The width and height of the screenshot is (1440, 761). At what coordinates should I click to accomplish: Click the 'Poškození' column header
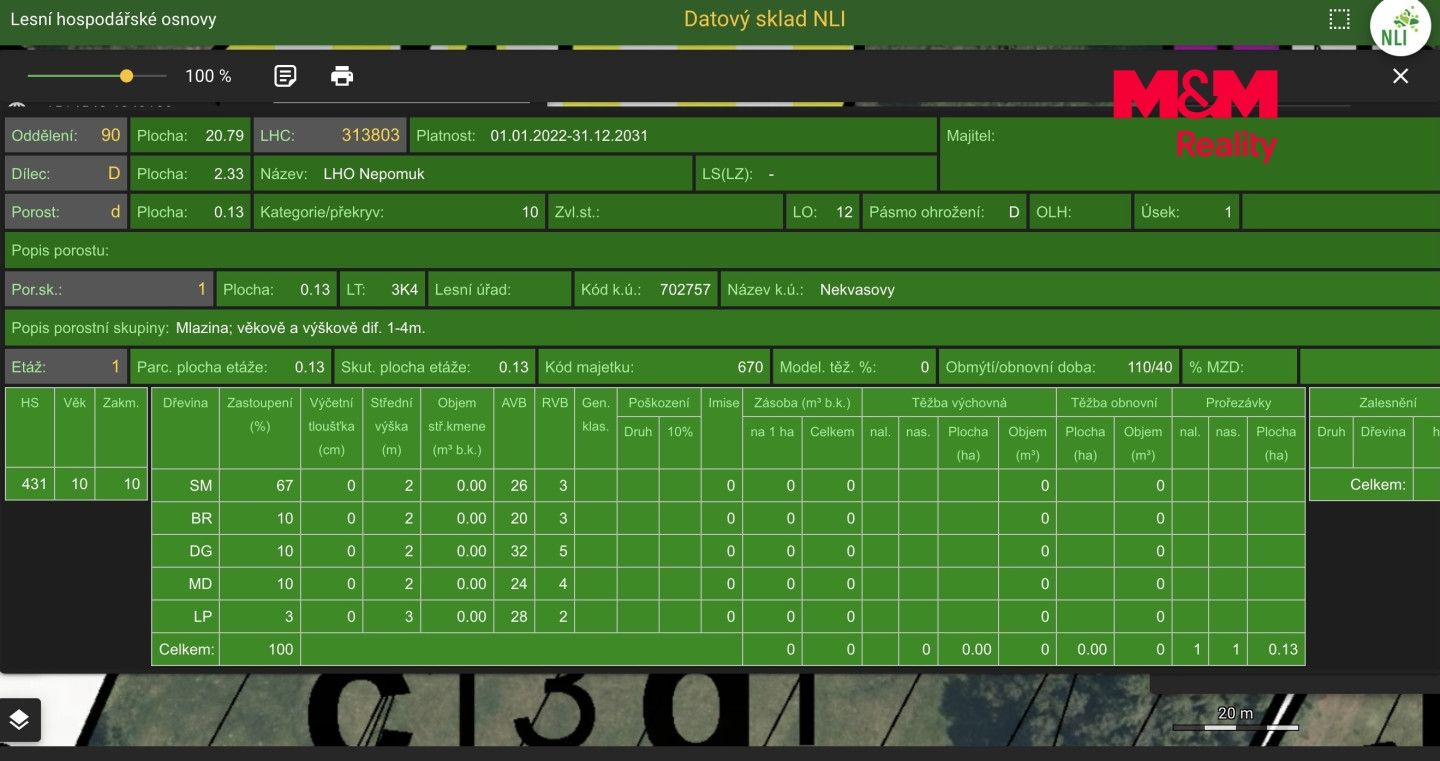[659, 403]
